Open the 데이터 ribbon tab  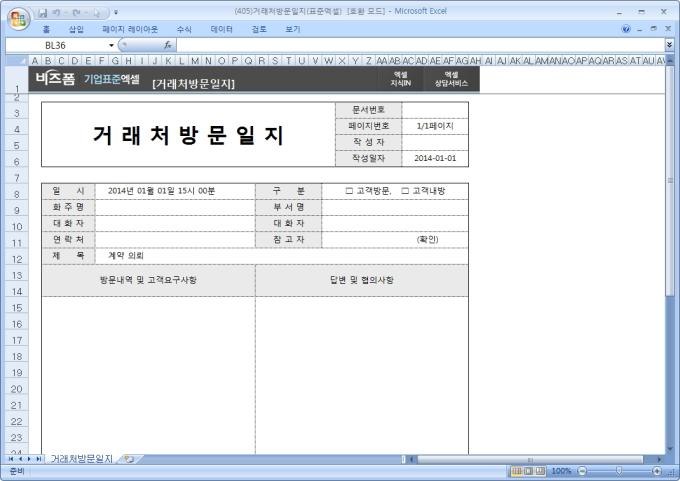221,29
